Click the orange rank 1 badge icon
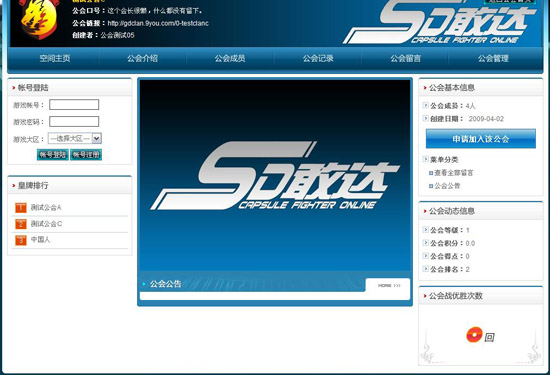The image size is (550, 375). [x=21, y=208]
